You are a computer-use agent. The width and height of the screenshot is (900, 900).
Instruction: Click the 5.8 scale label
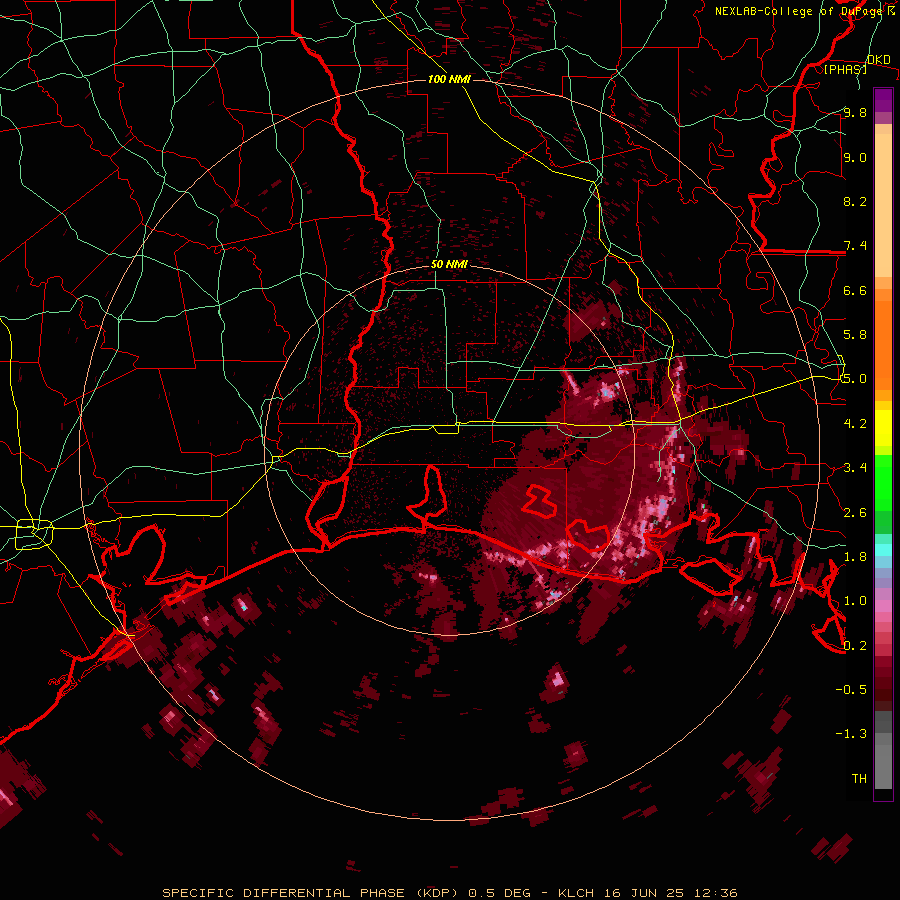[x=855, y=335]
